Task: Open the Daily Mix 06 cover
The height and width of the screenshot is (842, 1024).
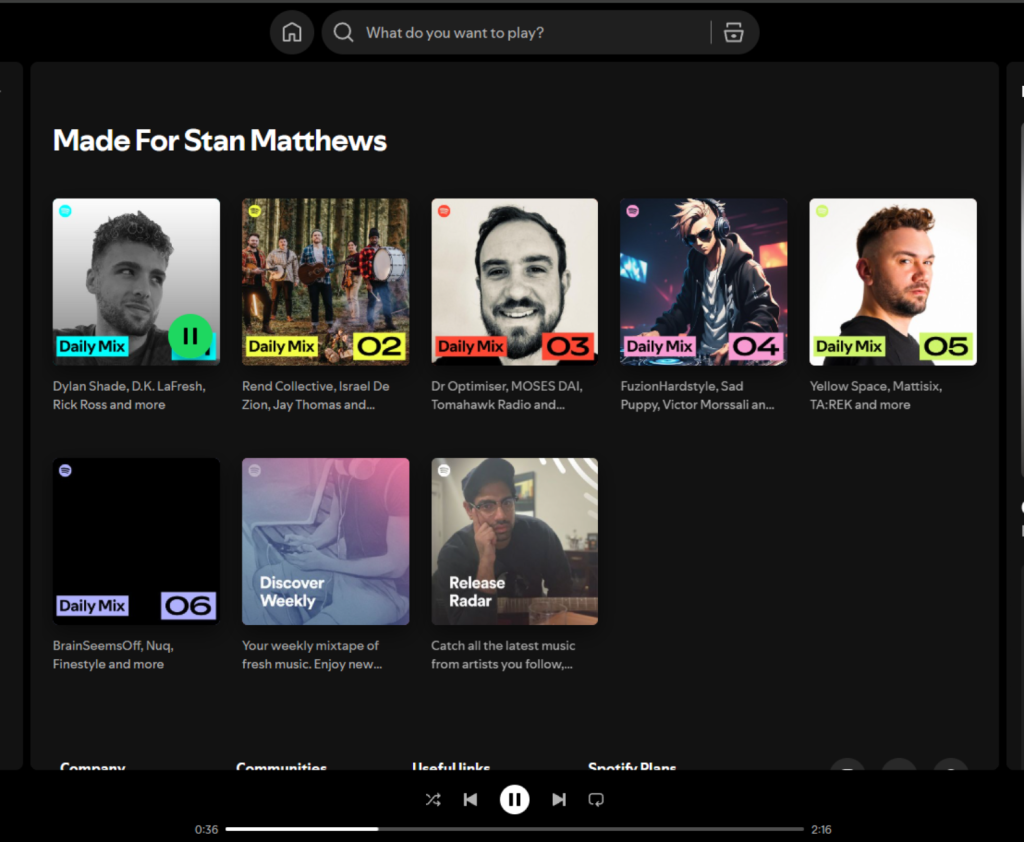Action: (136, 542)
